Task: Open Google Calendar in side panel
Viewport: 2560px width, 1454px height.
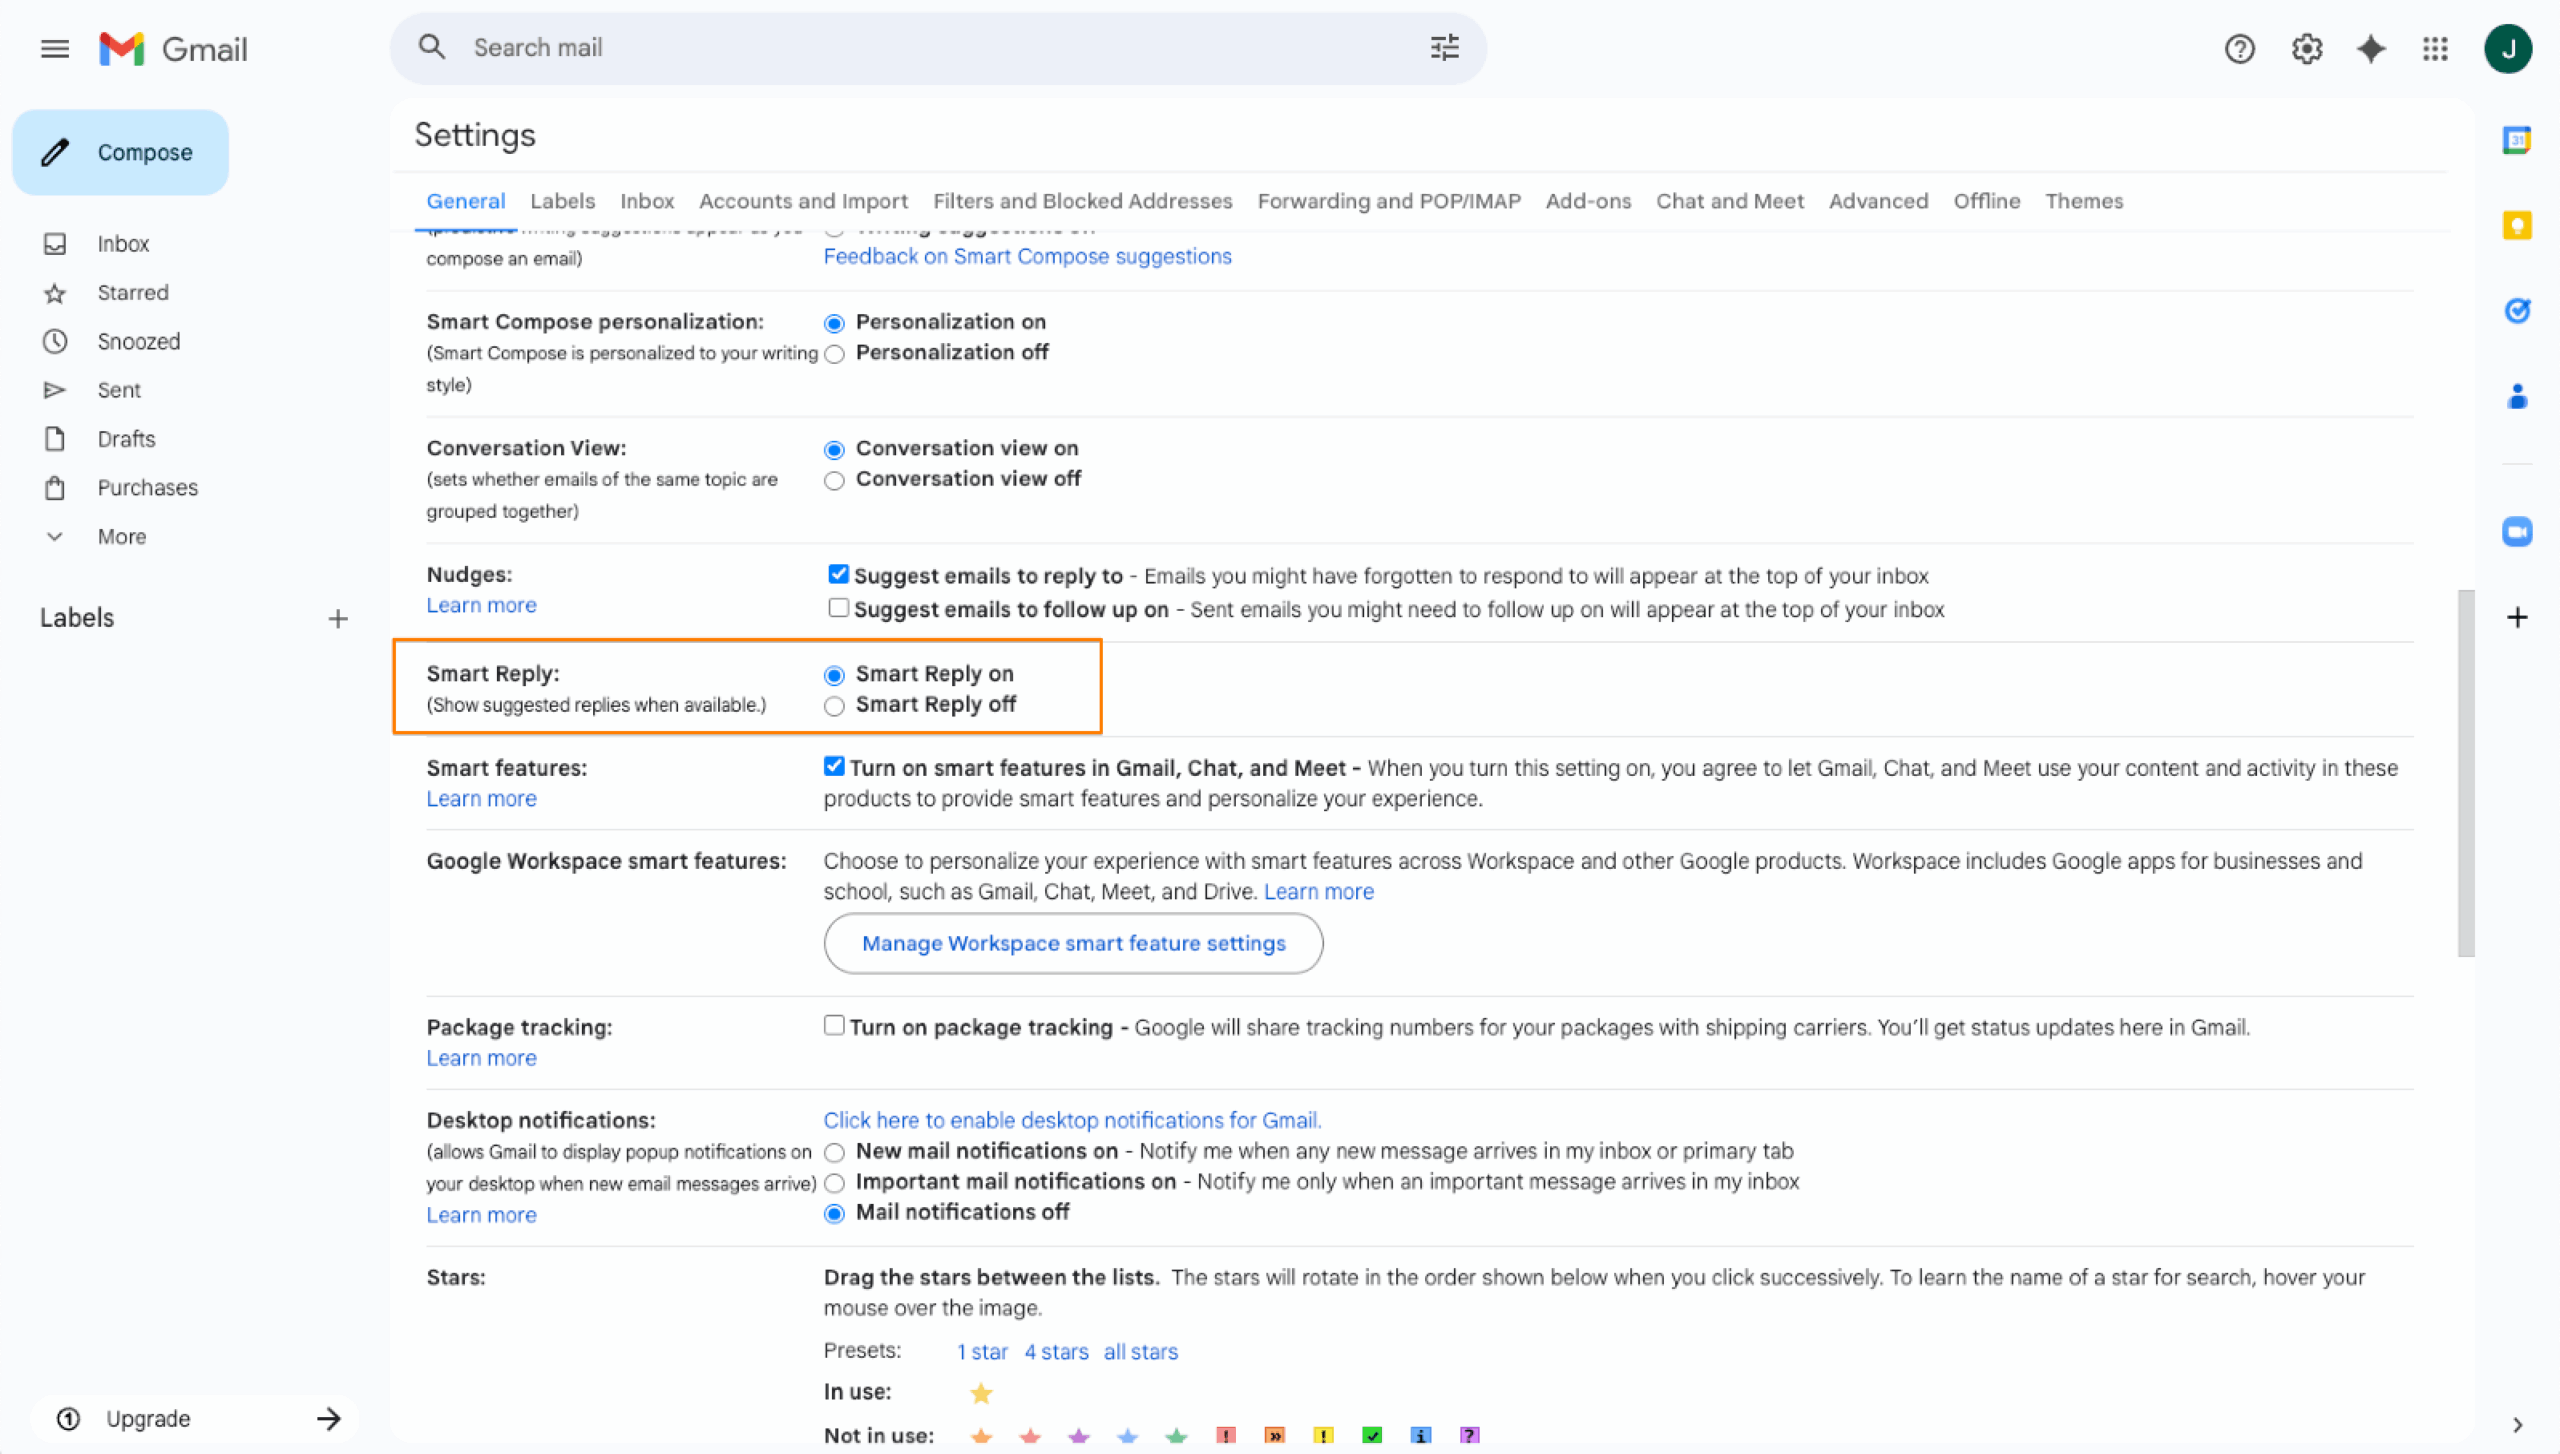Action: click(x=2516, y=141)
